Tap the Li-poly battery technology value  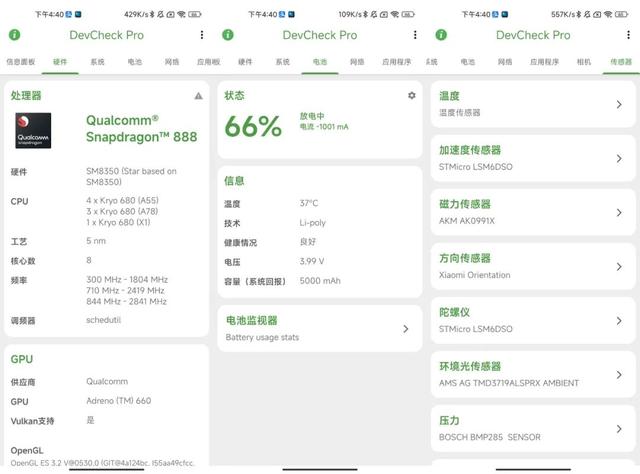click(x=313, y=223)
